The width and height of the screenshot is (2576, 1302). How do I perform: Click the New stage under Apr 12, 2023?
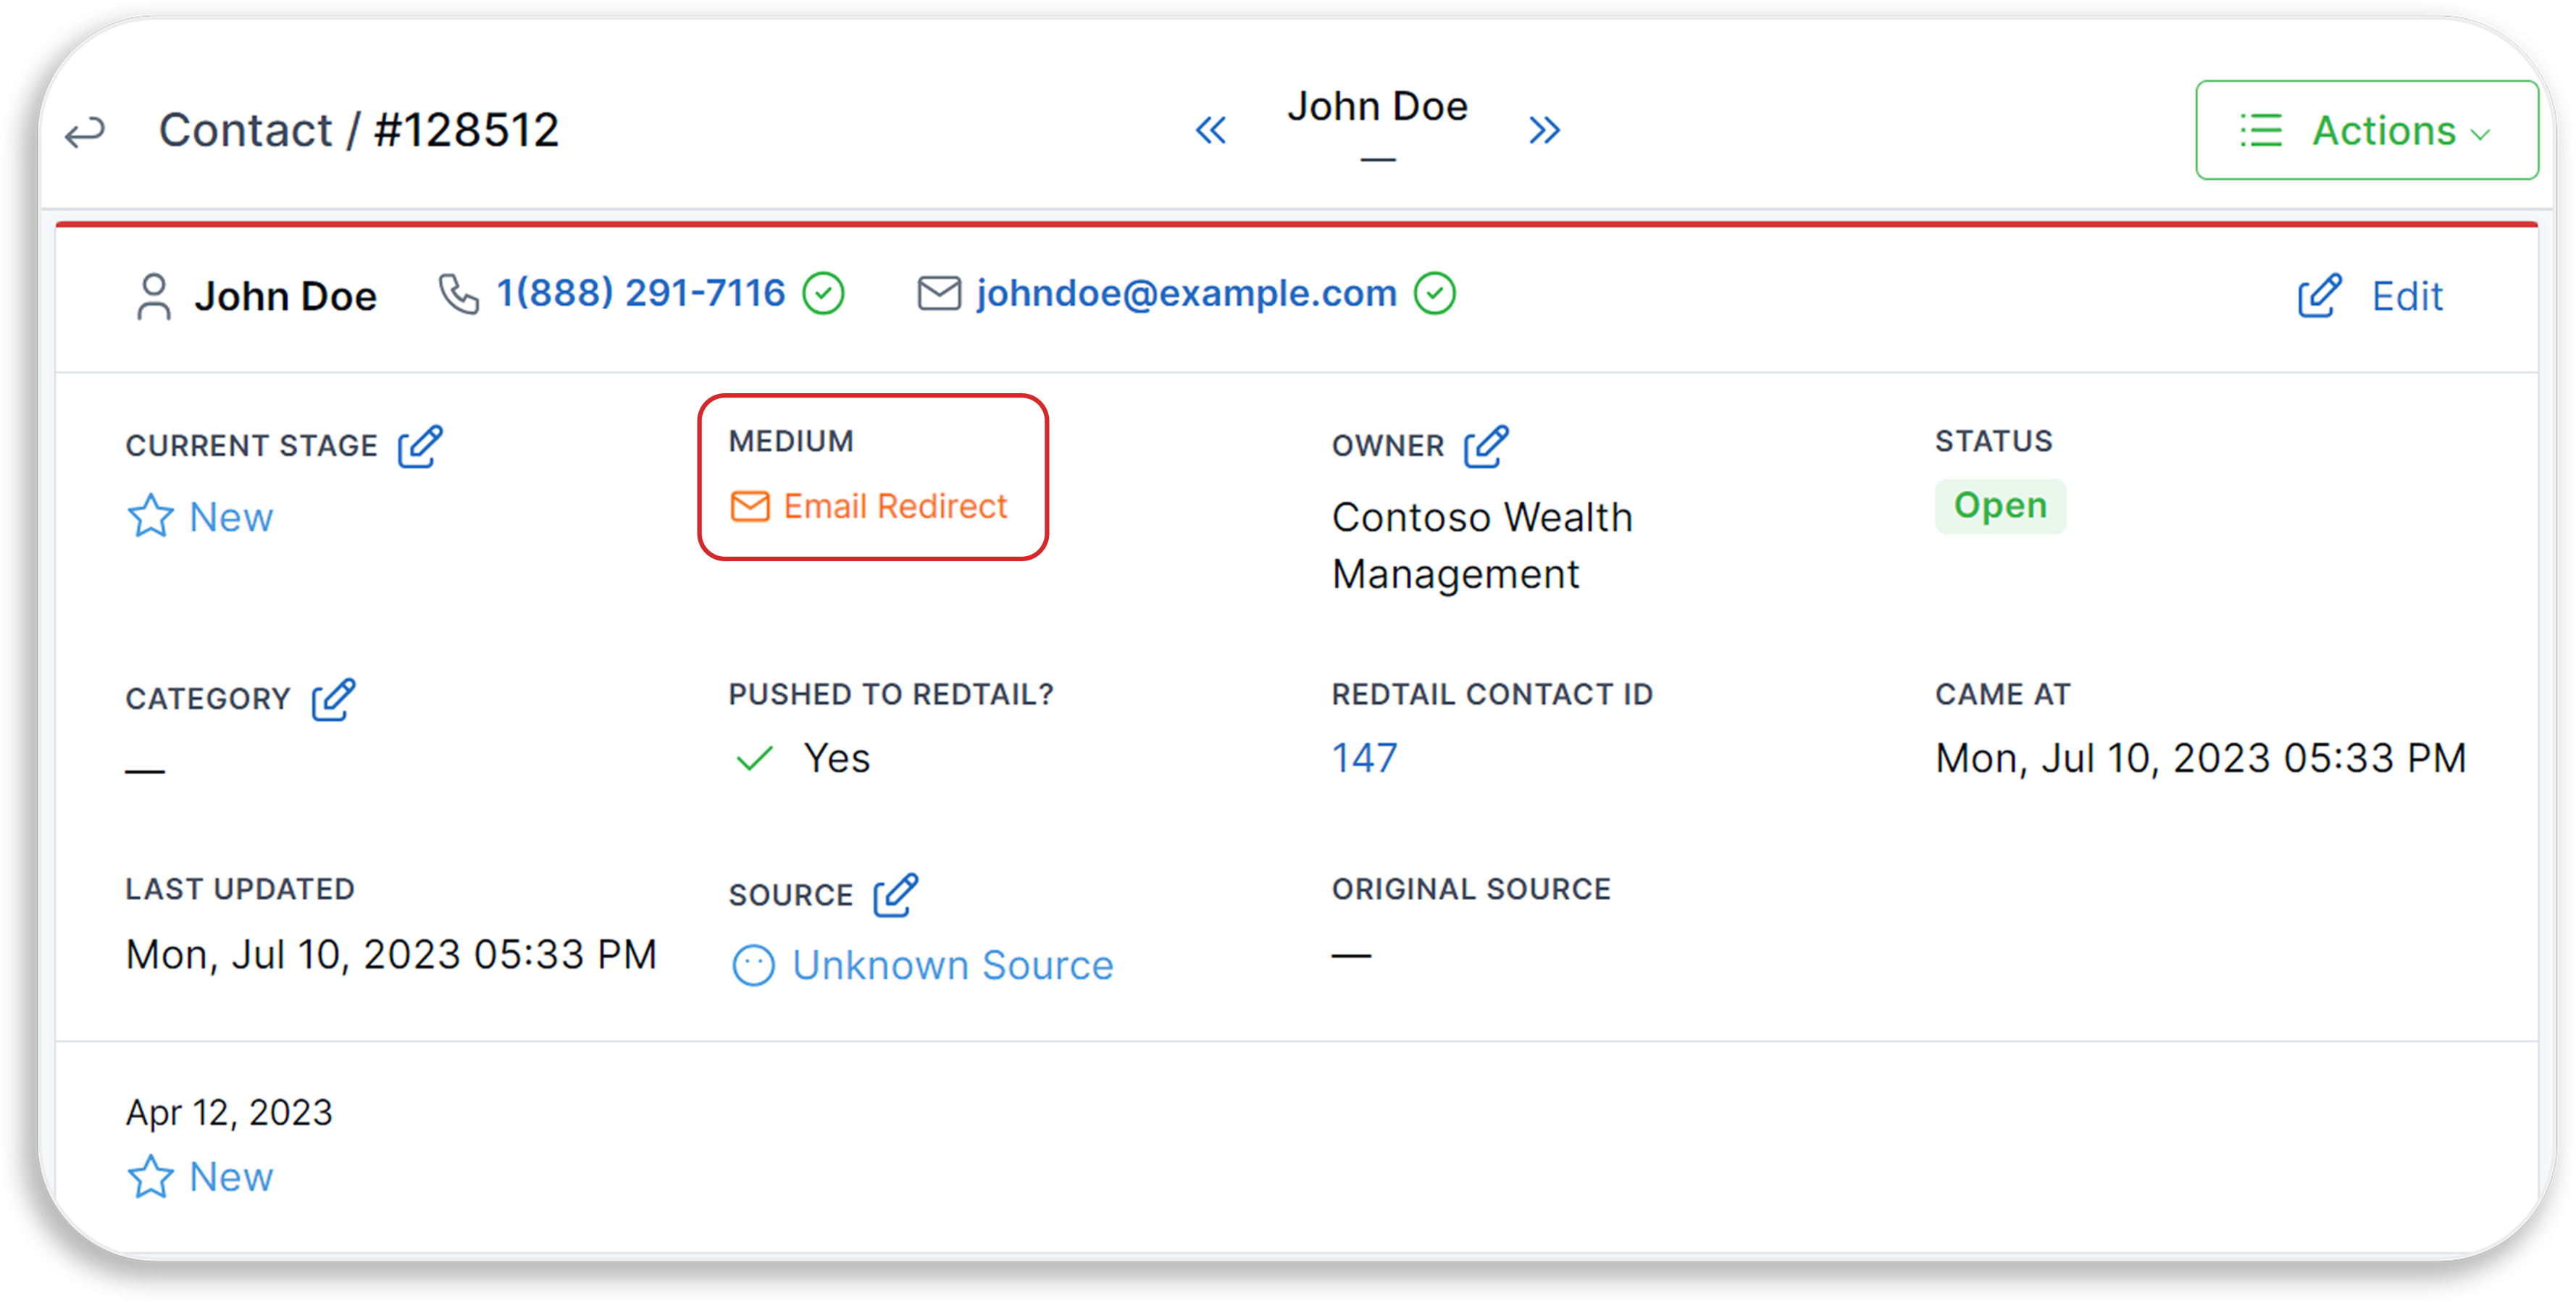(x=201, y=1177)
